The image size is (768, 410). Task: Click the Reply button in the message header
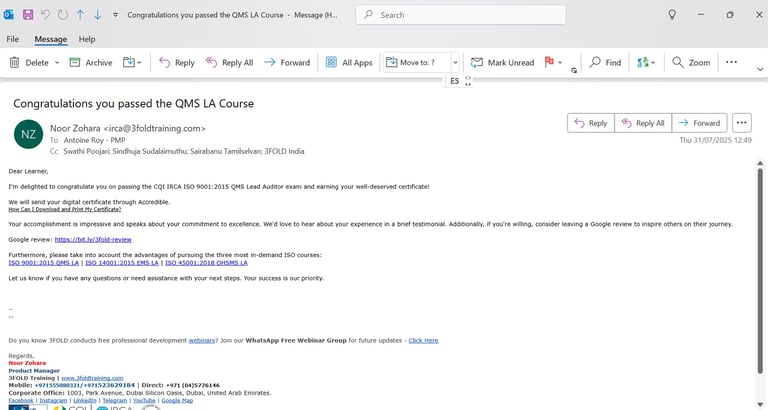[x=591, y=123]
